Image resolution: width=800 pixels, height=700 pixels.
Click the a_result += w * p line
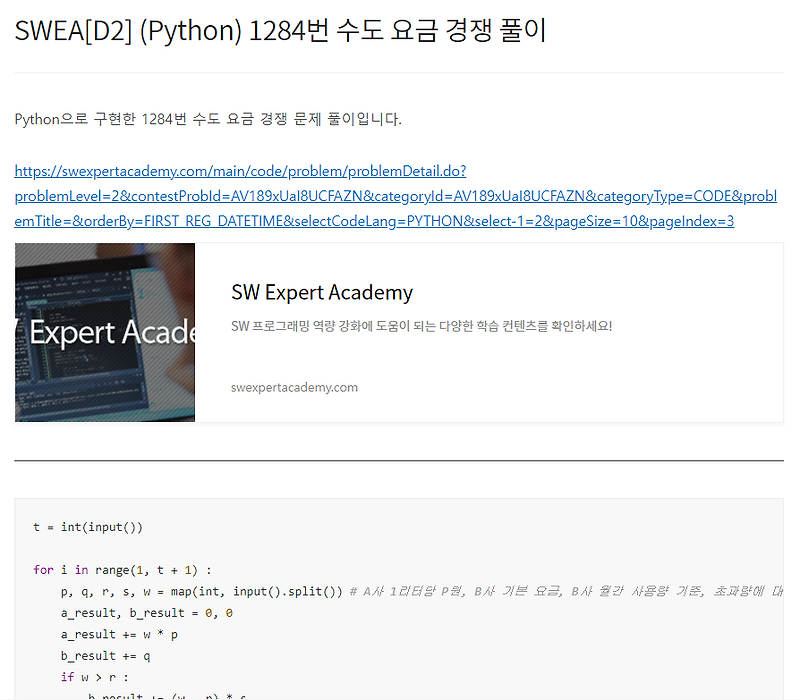point(120,633)
